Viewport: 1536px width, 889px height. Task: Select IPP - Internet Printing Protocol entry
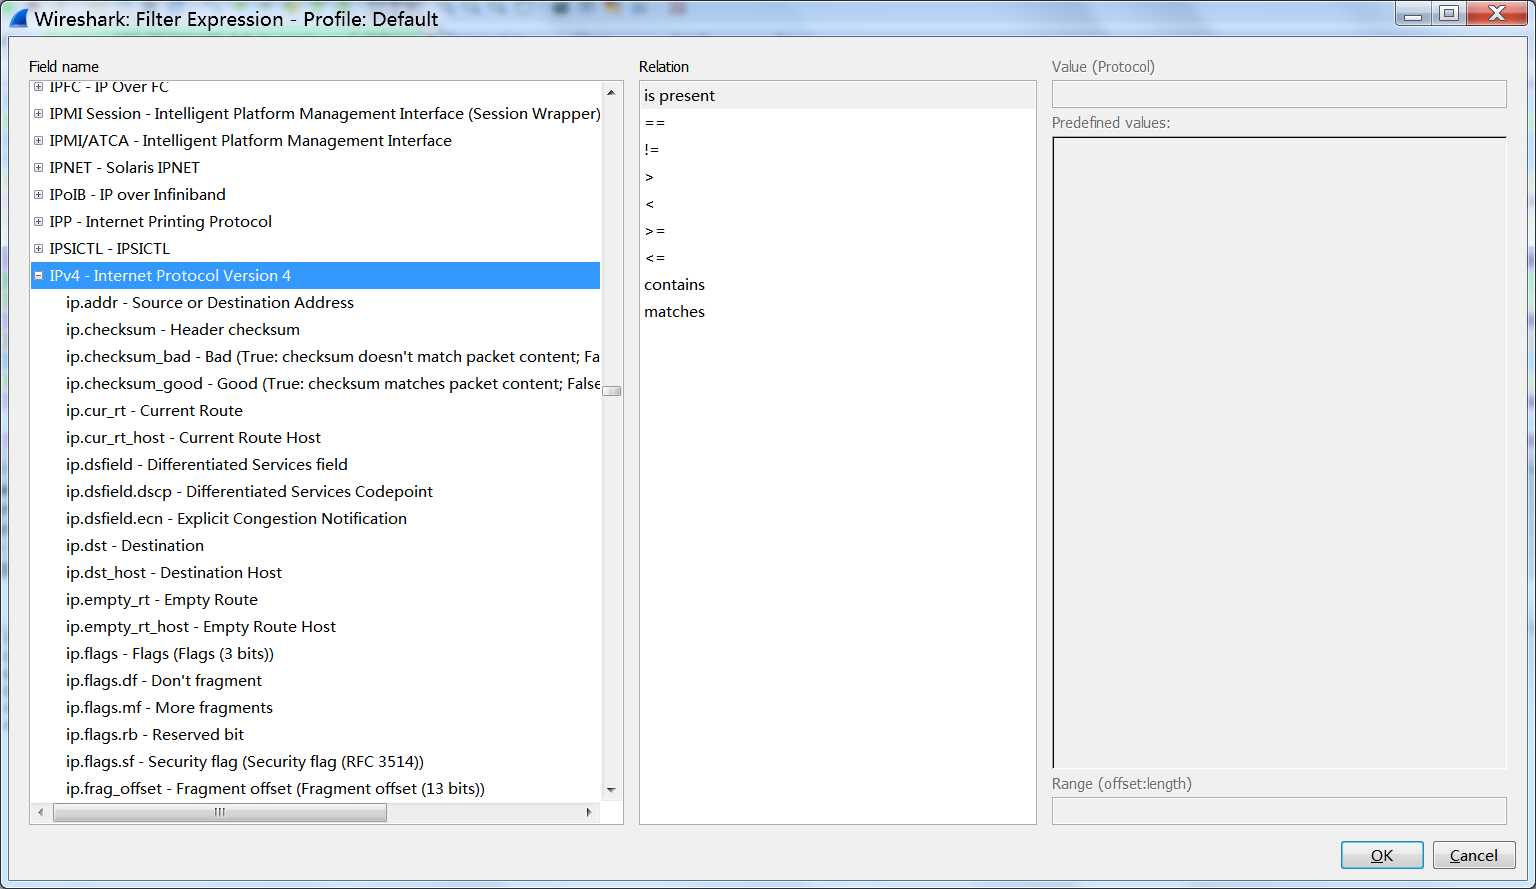[x=160, y=222]
